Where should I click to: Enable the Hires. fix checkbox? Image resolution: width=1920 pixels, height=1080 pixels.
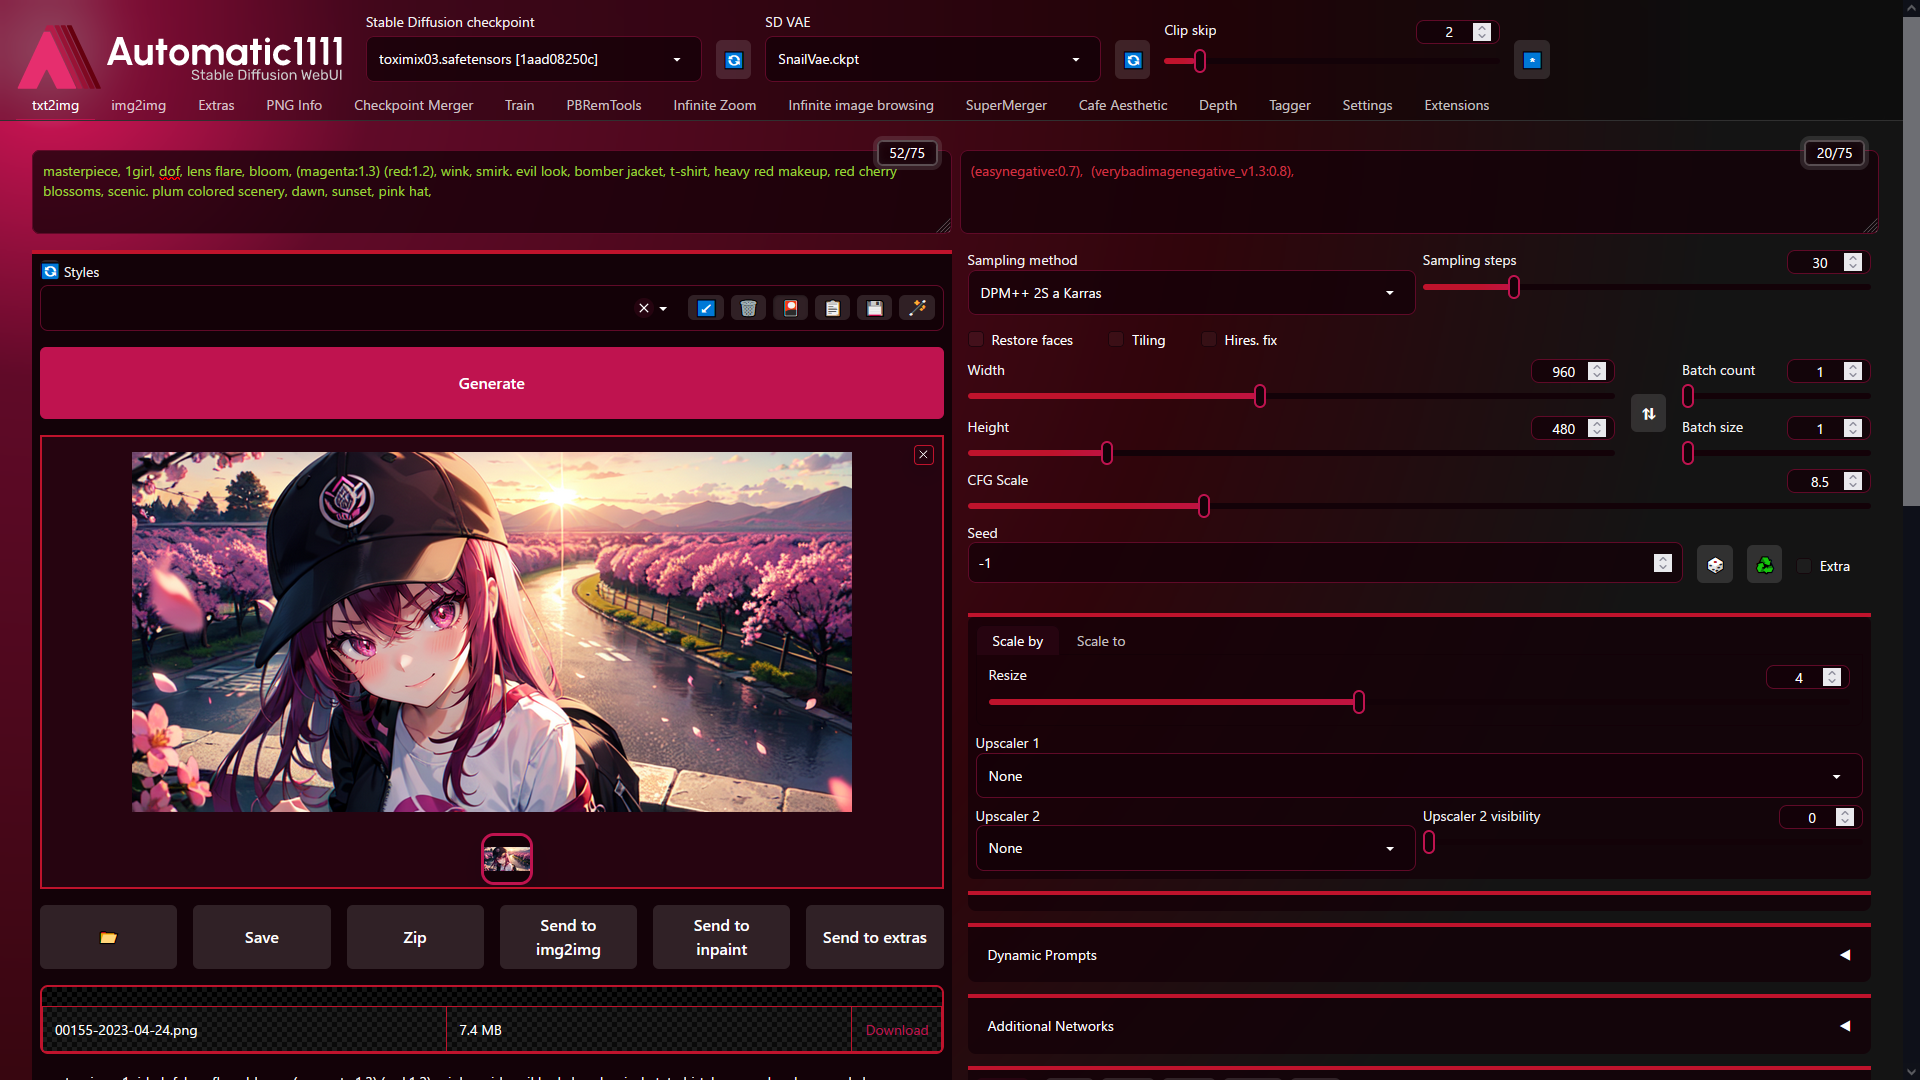coord(1209,340)
